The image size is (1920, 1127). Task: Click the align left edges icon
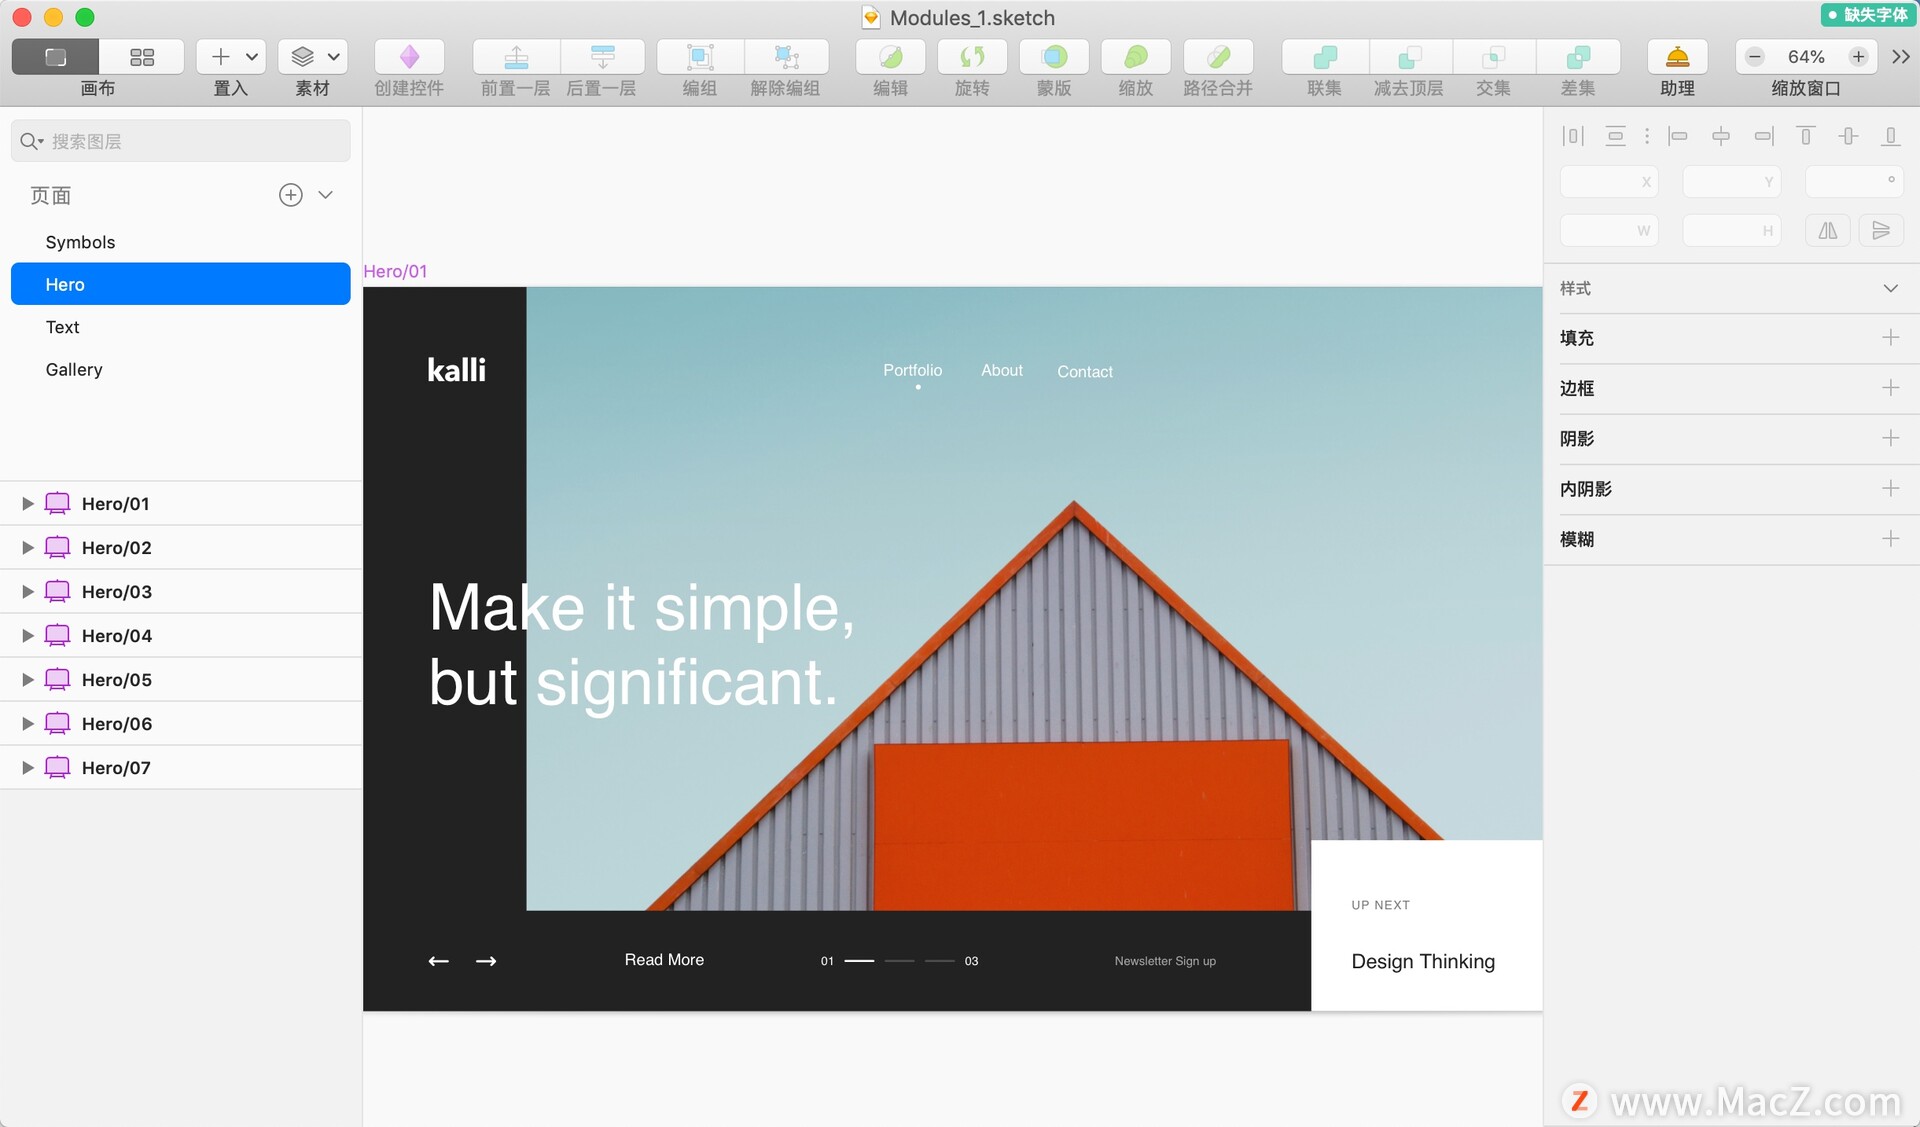click(x=1678, y=136)
